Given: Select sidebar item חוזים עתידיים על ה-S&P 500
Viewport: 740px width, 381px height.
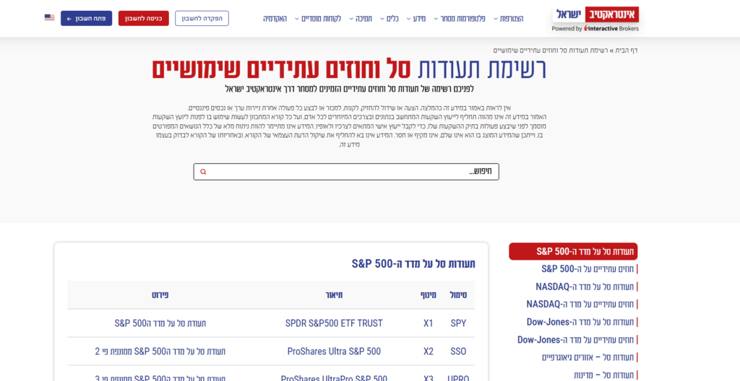Looking at the screenshot, I should [589, 269].
